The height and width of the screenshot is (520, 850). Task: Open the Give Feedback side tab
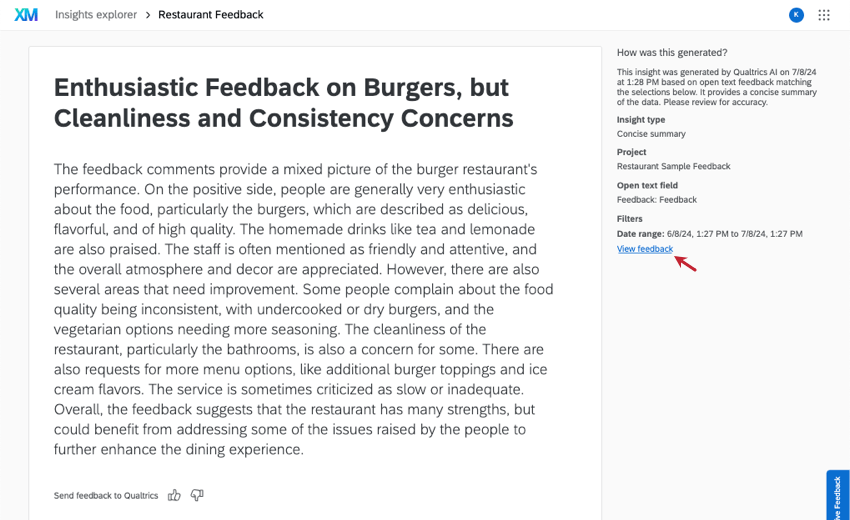pyautogui.click(x=838, y=495)
